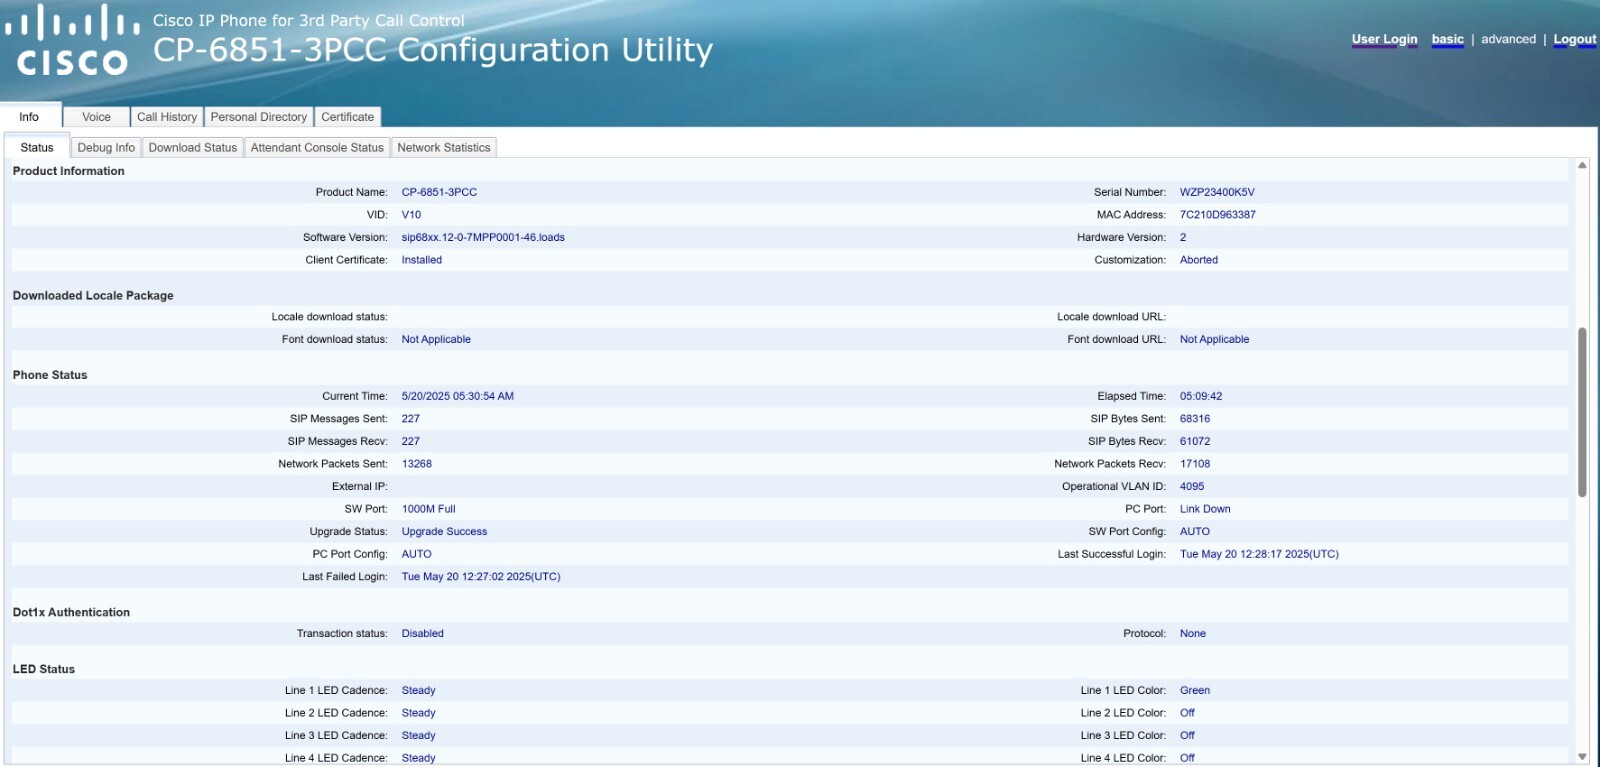
Task: Click Line 3 LED Cadence value Steady
Action: click(418, 736)
